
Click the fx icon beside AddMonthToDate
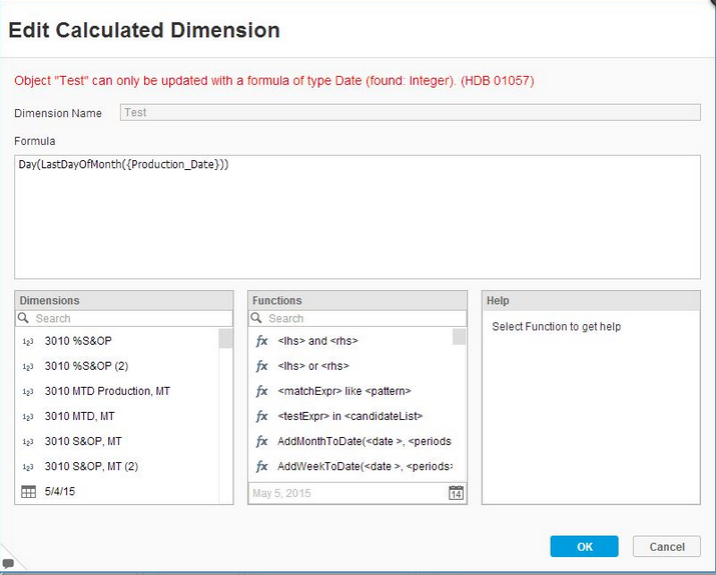pyautogui.click(x=262, y=441)
